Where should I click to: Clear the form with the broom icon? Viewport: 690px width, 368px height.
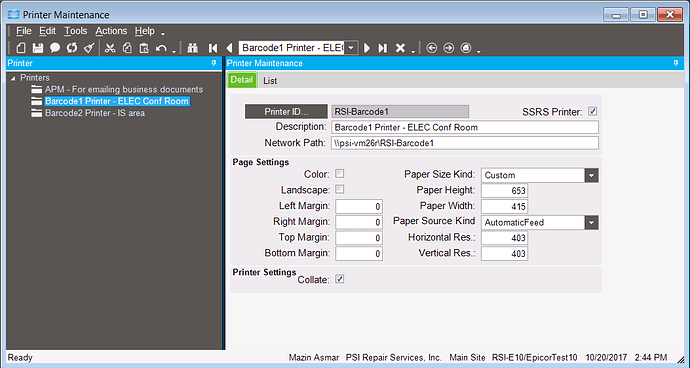(x=89, y=48)
